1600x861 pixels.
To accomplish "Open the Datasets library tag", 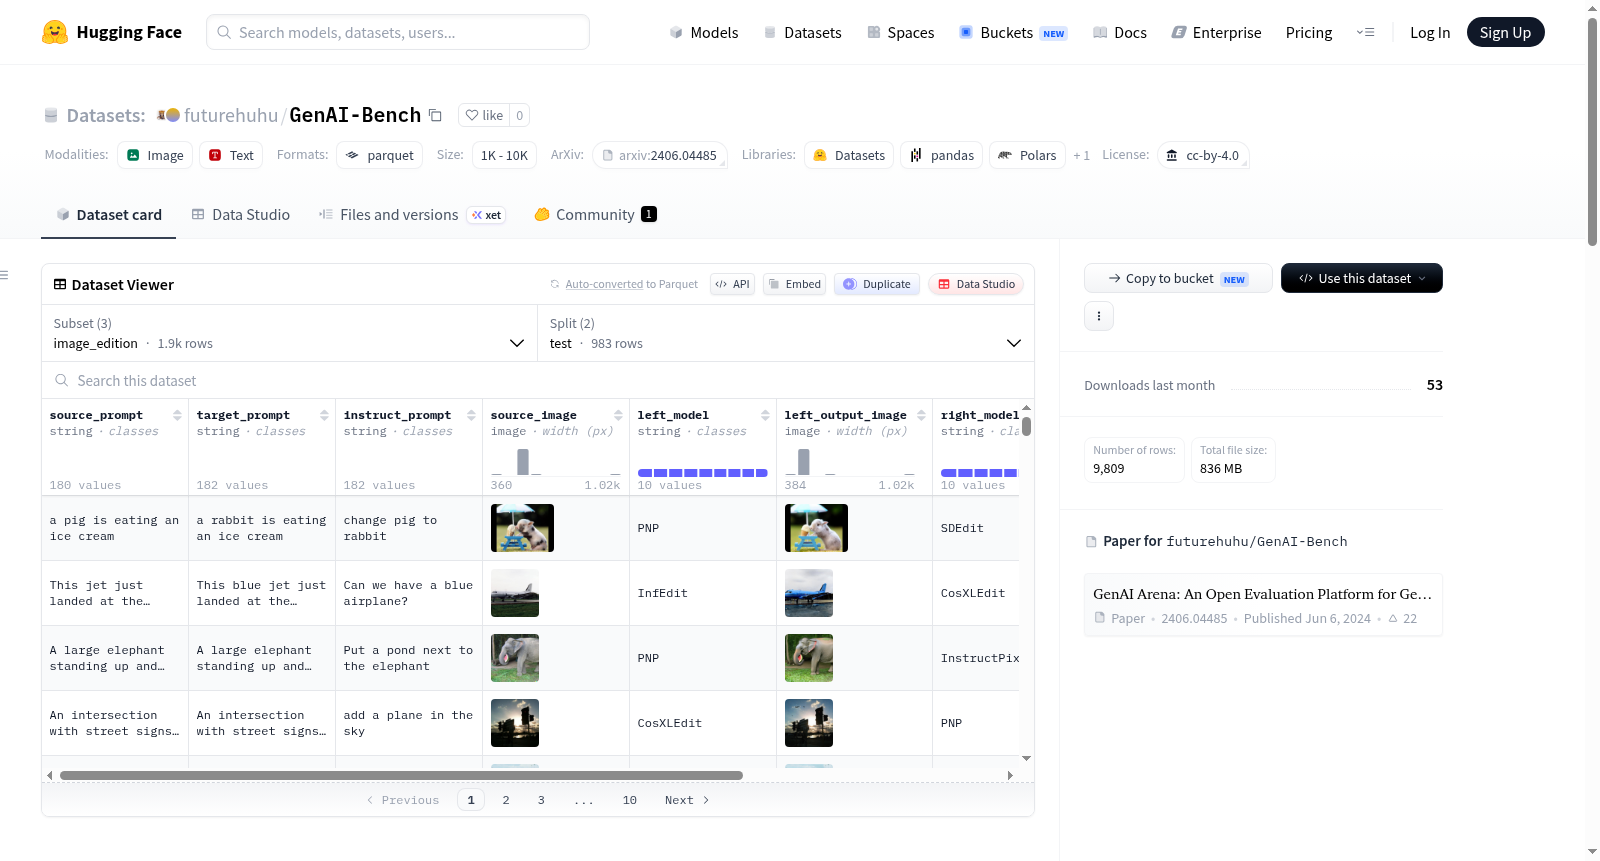I will [x=849, y=155].
